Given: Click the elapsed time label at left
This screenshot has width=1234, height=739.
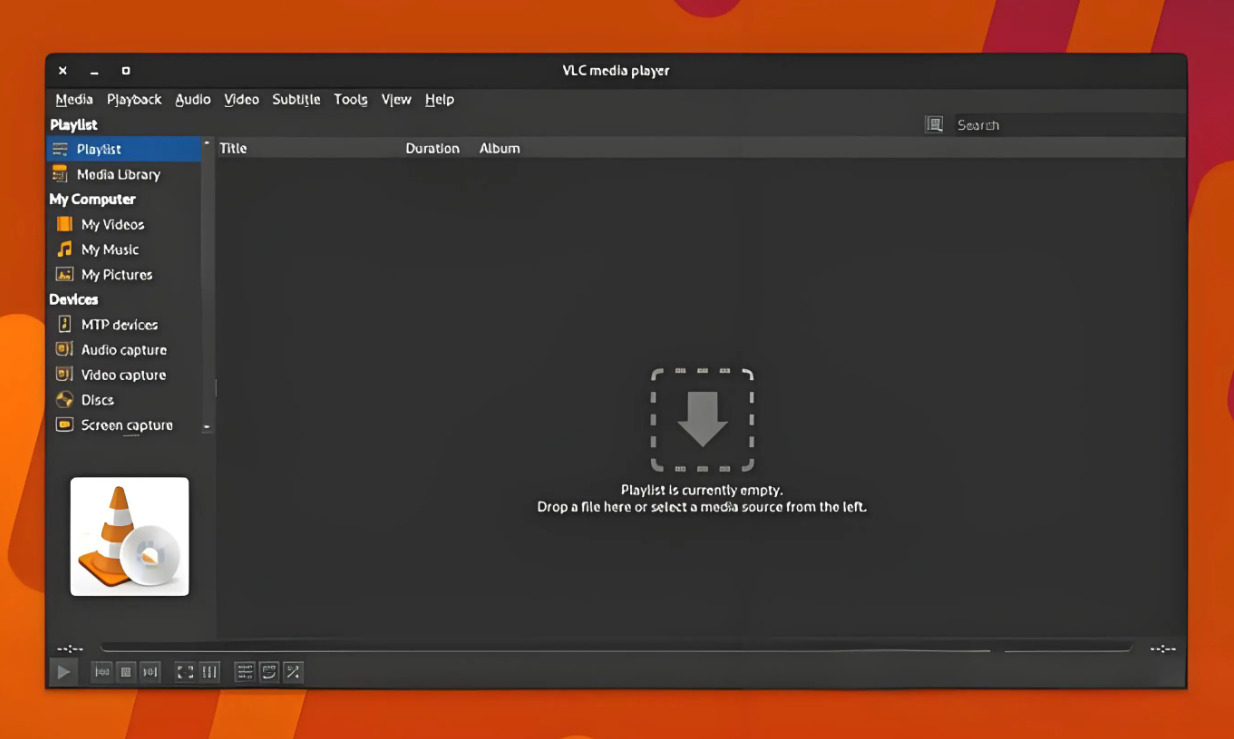Looking at the screenshot, I should click(x=70, y=649).
